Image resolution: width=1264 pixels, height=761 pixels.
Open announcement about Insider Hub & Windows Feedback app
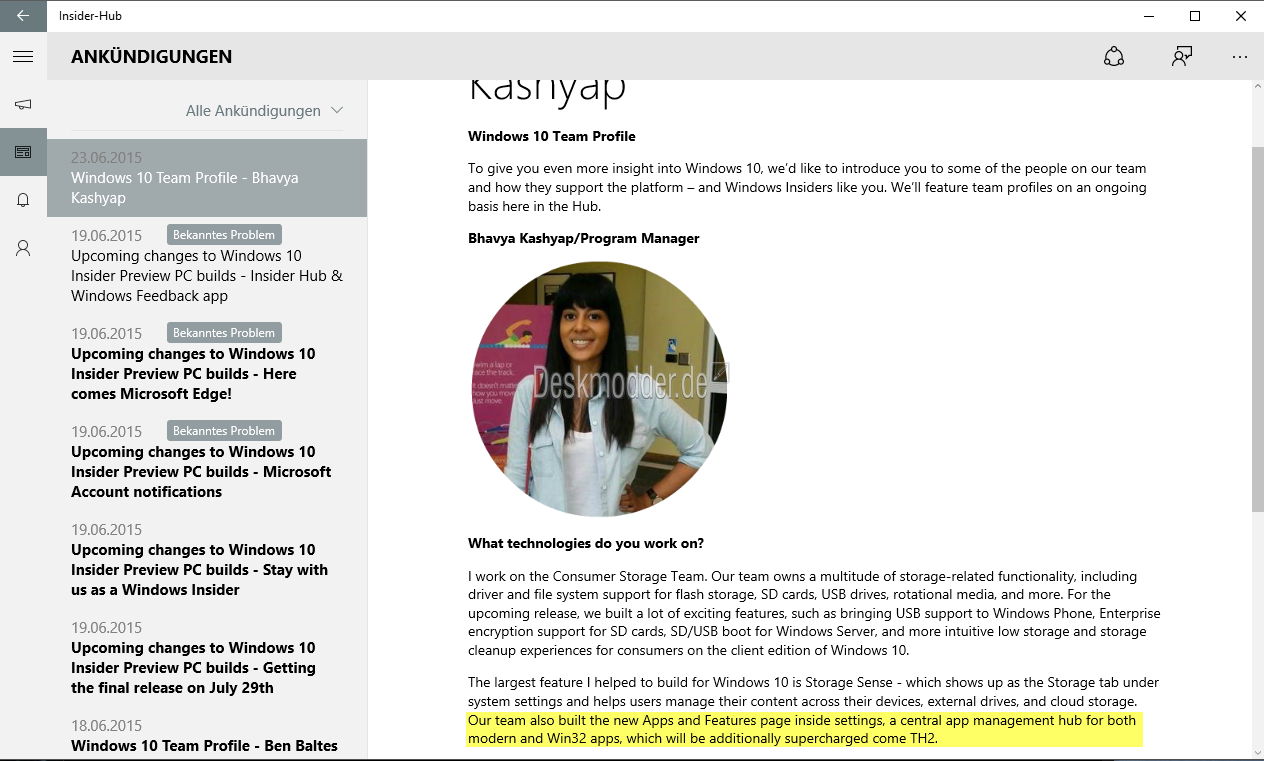coord(207,266)
